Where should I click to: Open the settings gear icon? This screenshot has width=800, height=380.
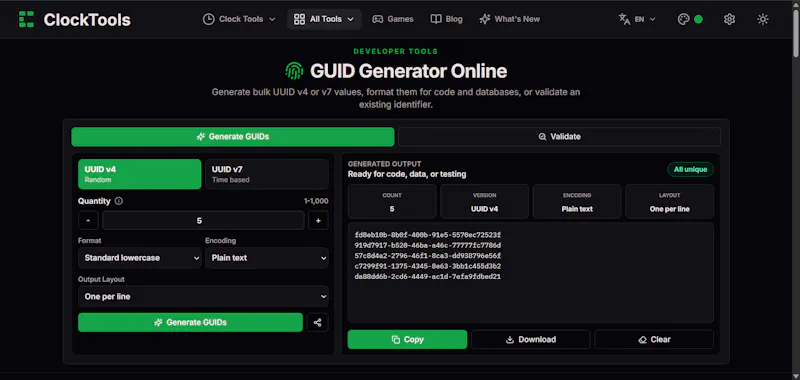point(730,19)
